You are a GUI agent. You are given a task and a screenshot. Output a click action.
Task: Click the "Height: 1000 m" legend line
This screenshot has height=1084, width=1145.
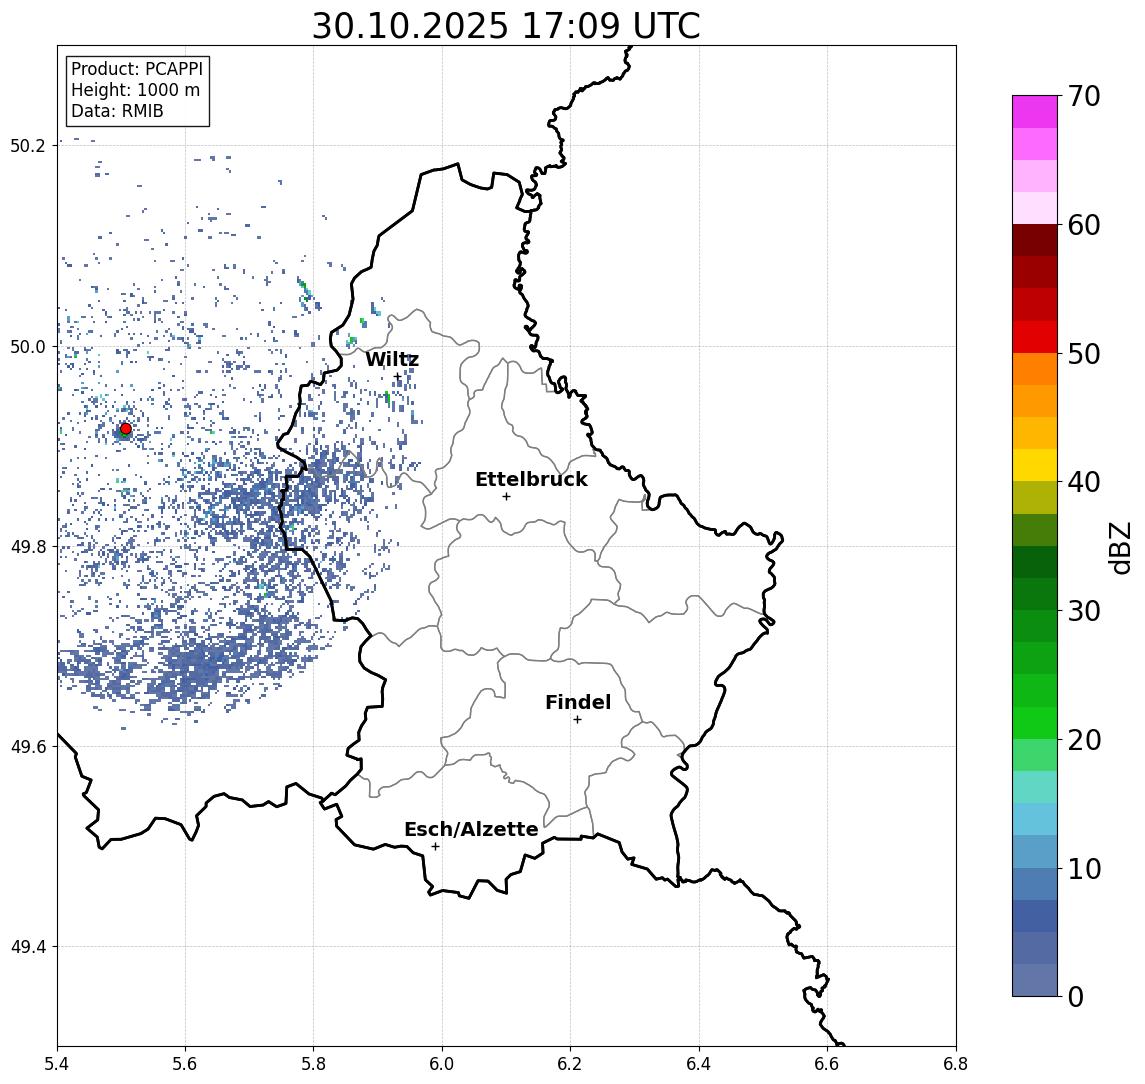pyautogui.click(x=135, y=90)
